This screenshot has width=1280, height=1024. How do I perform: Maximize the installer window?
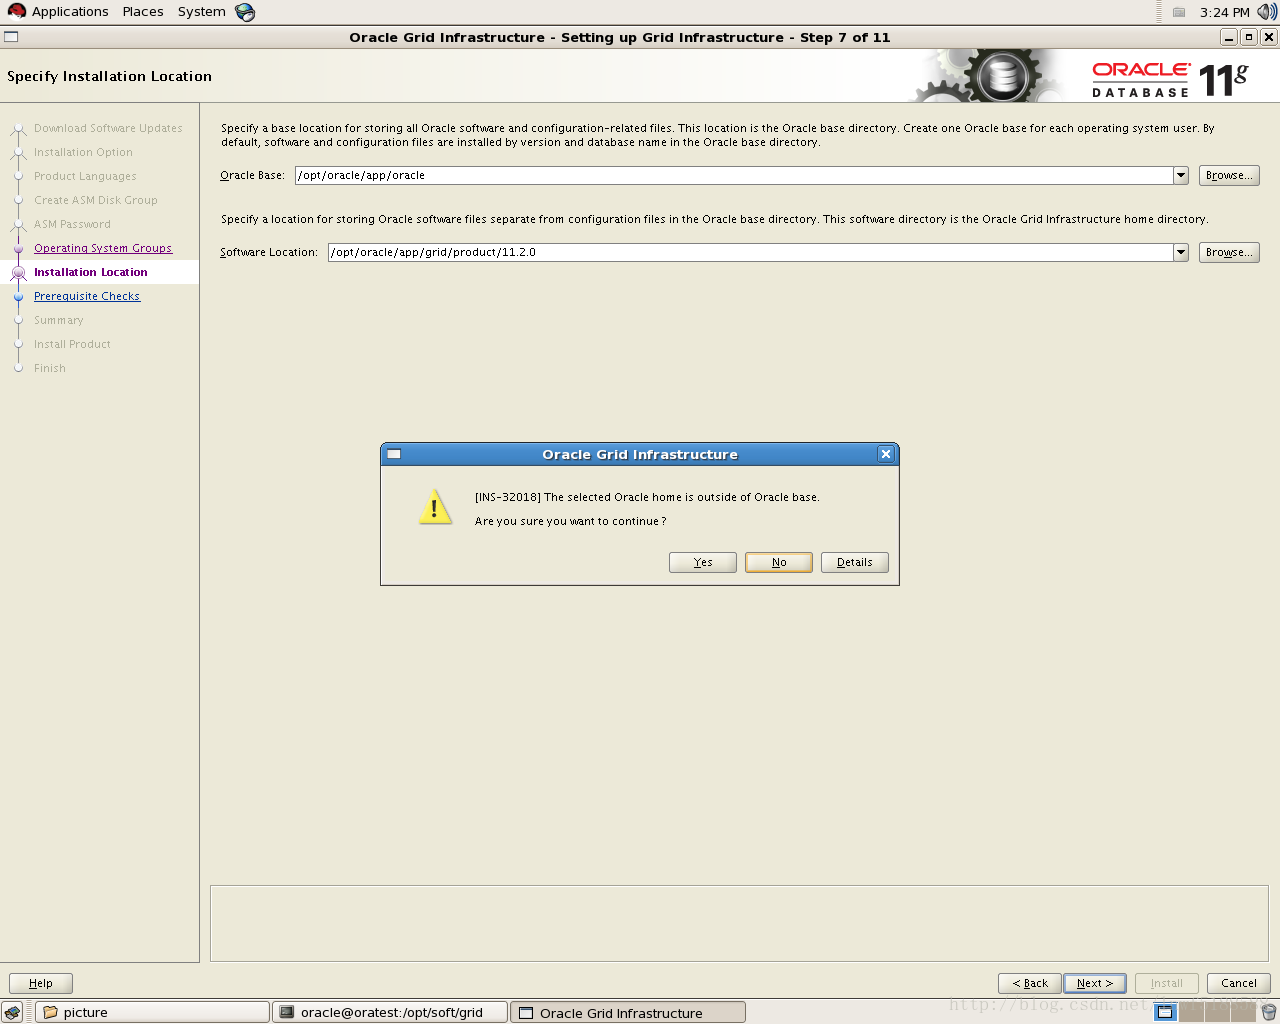[1249, 37]
